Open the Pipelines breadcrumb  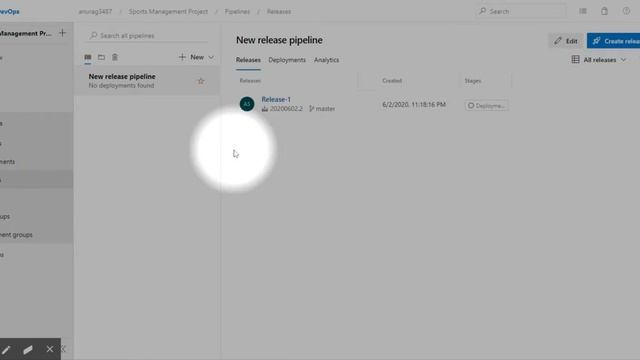(237, 11)
